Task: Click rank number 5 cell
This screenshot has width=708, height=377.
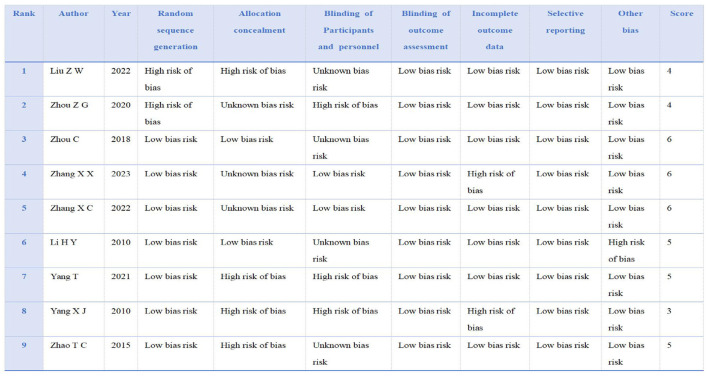Action: [24, 208]
